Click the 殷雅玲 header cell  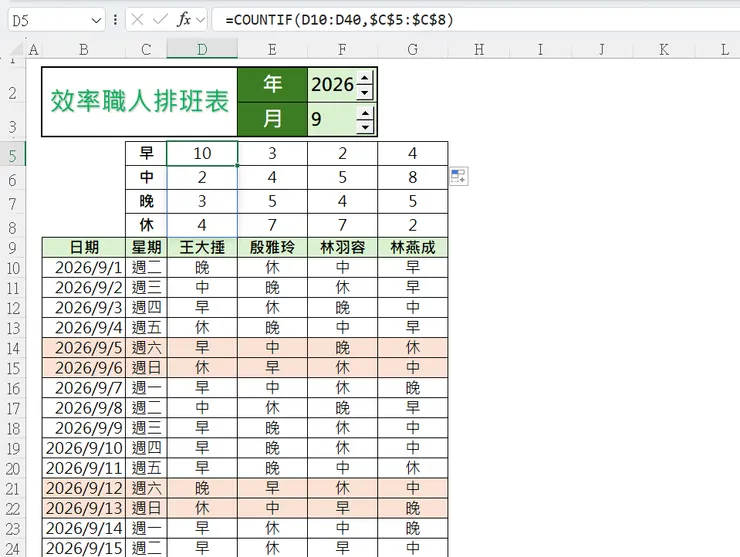point(272,247)
